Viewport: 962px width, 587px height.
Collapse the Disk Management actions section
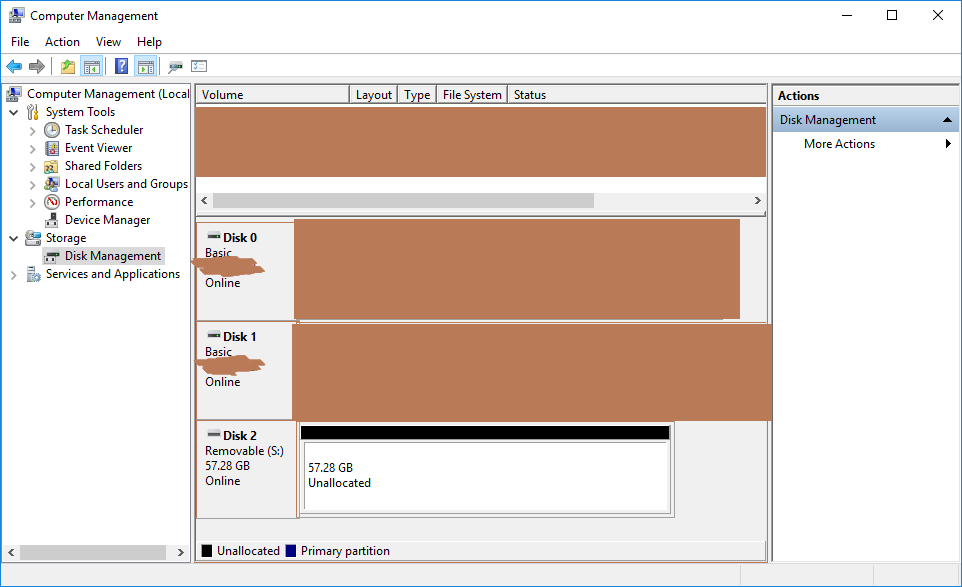947,120
